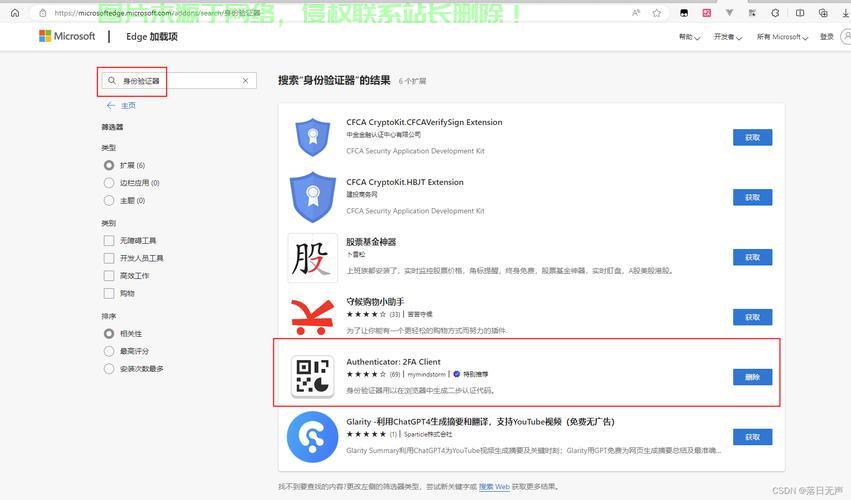This screenshot has width=851, height=500.
Task: Get the 守候购物小助手 extension
Action: tap(752, 317)
